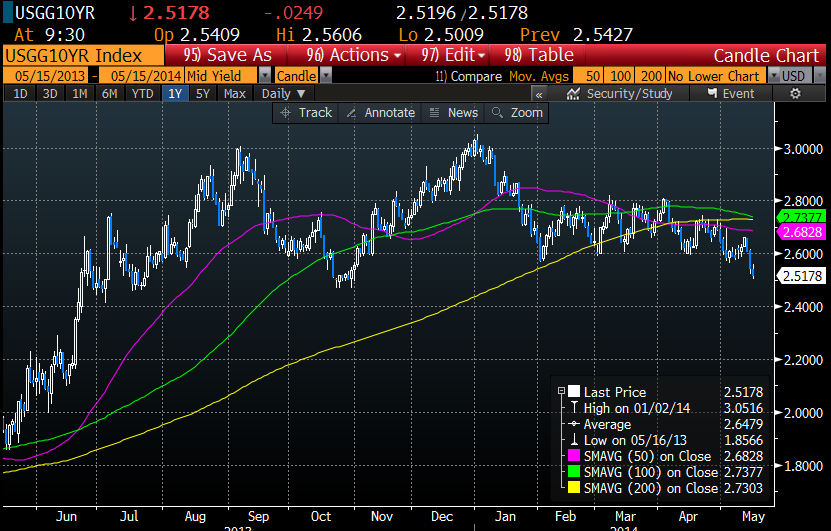Click the News list icon

pyautogui.click(x=434, y=113)
